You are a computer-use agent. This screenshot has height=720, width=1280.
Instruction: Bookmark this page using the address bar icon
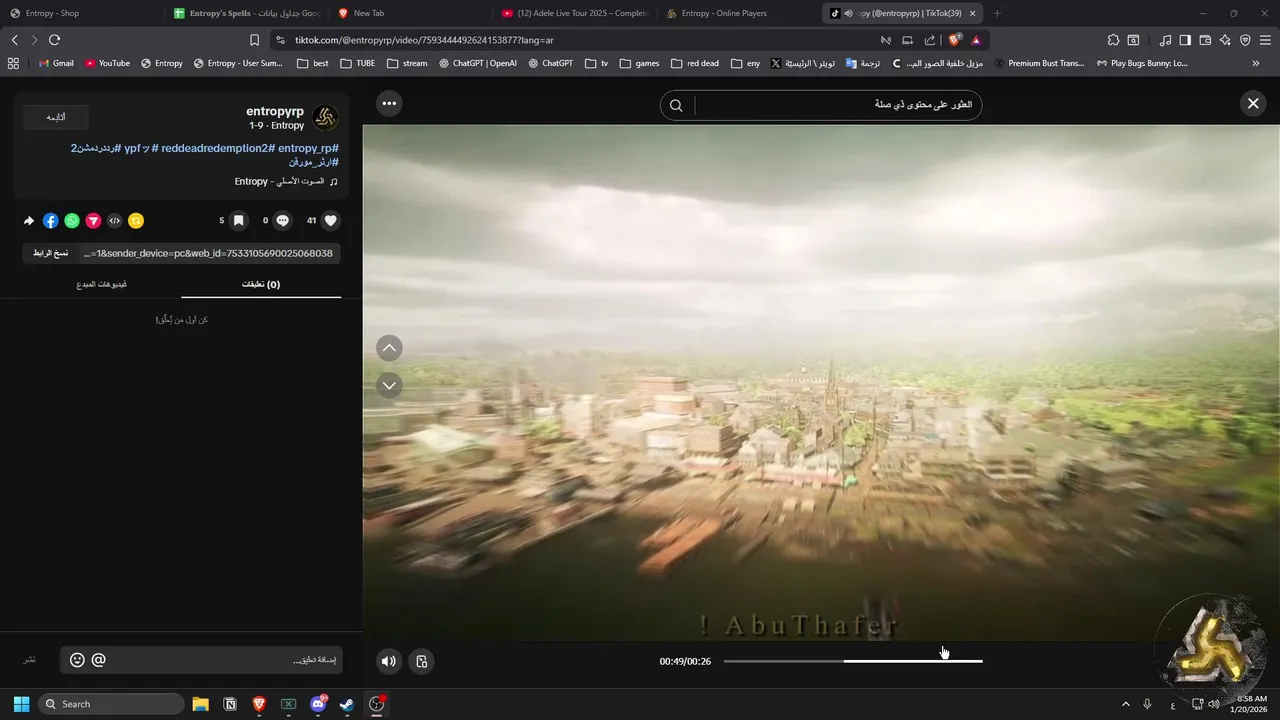coord(254,40)
